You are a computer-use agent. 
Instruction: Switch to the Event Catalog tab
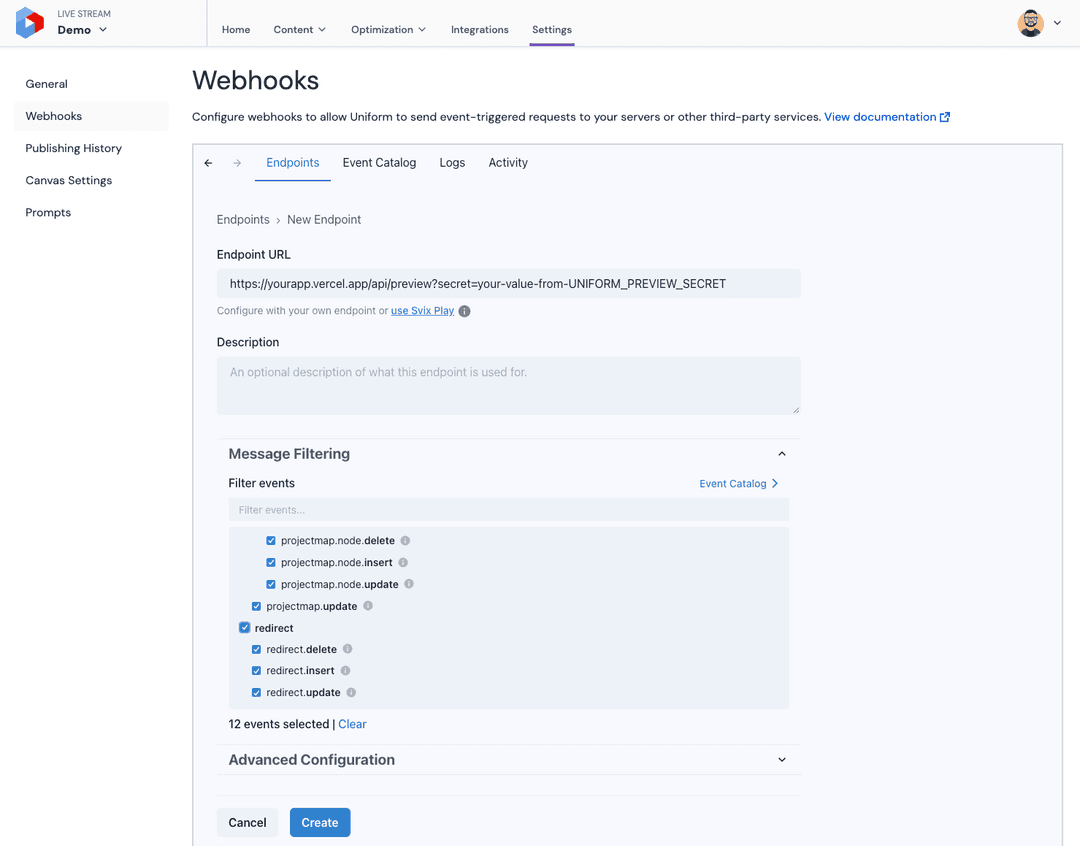pyautogui.click(x=379, y=163)
